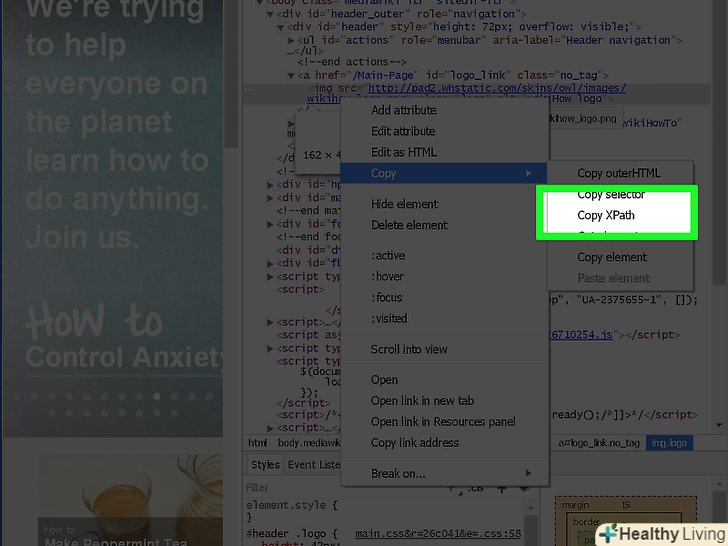
Task: Collapse the div id header node
Action: tap(280, 28)
